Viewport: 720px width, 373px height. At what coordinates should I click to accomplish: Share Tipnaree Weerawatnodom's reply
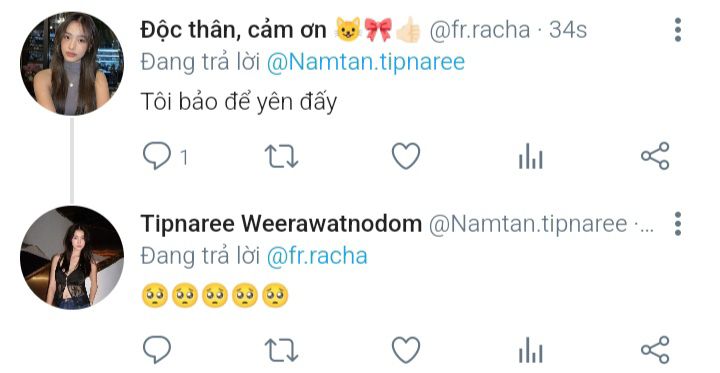tap(655, 350)
